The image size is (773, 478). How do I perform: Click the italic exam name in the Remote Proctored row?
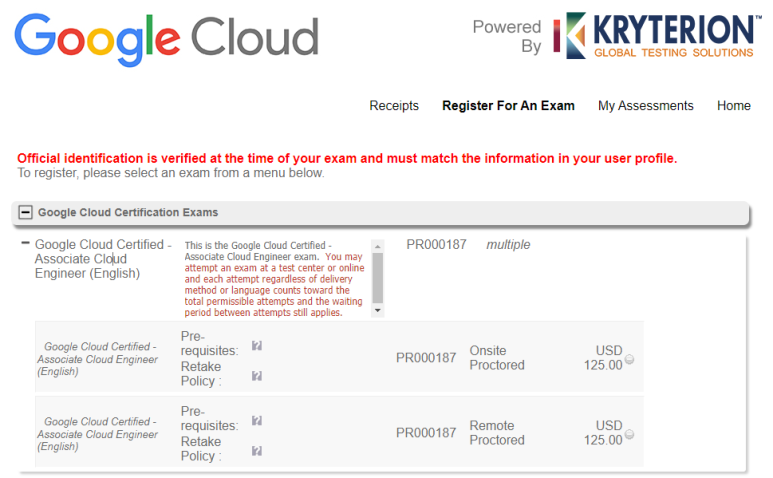click(x=98, y=434)
